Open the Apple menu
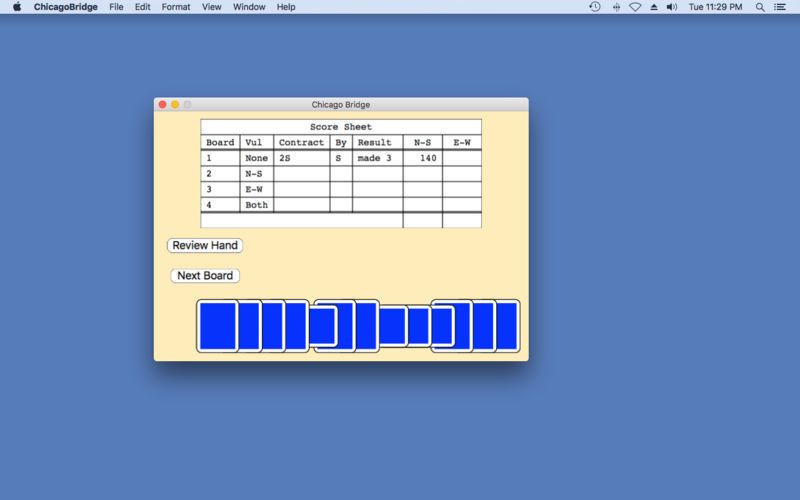The width and height of the screenshot is (800, 500). click(17, 7)
